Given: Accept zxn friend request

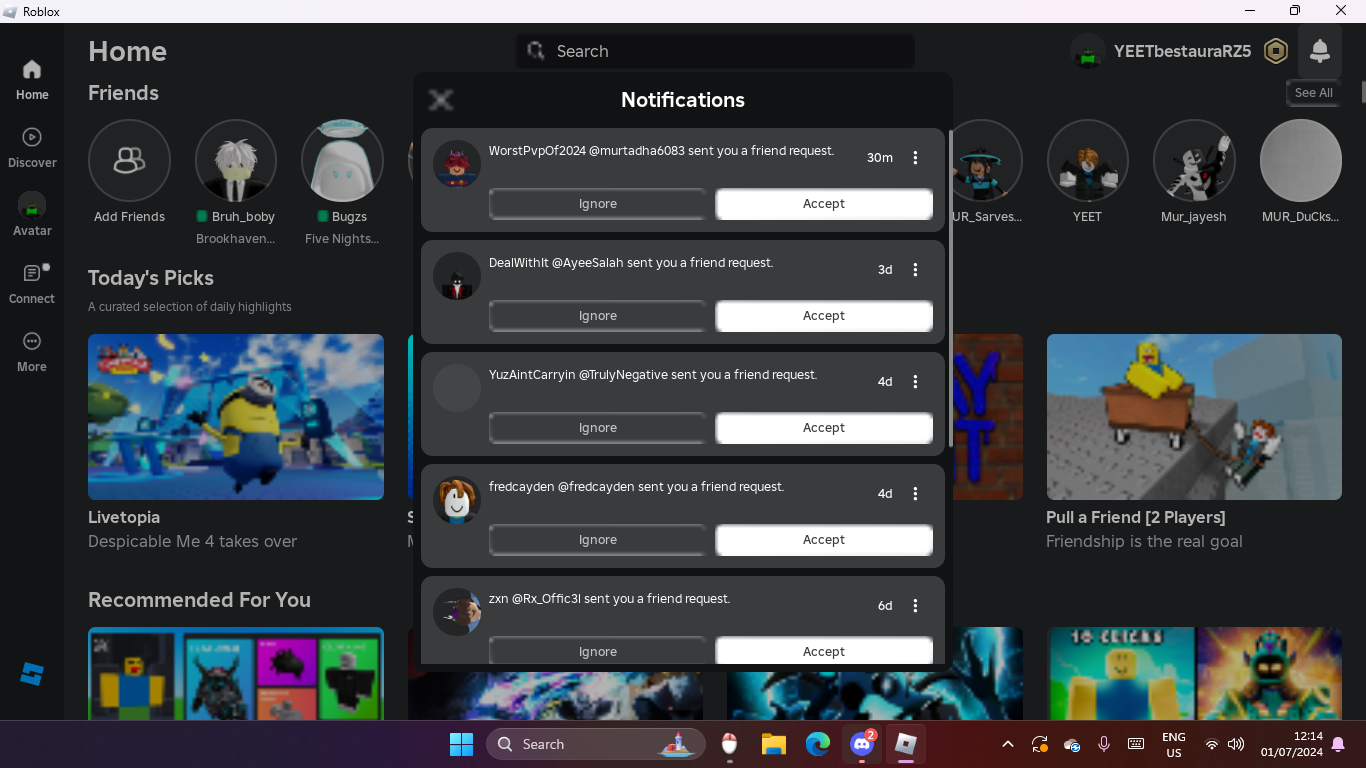Looking at the screenshot, I should [824, 651].
